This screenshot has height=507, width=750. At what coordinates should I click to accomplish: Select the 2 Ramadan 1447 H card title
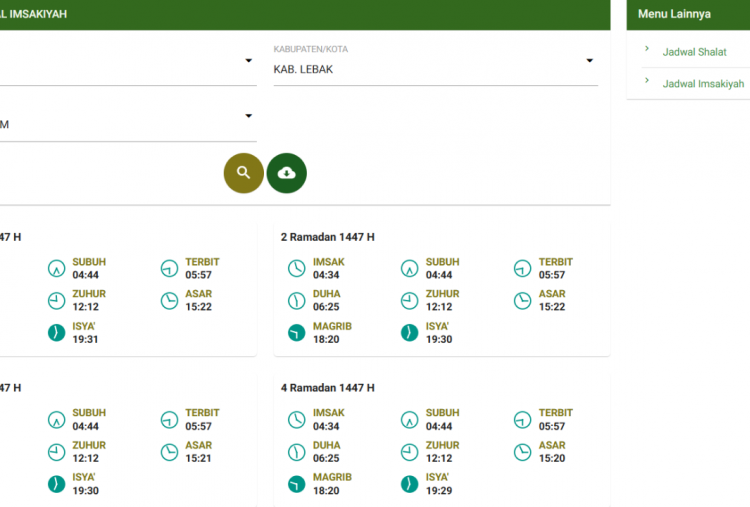click(x=328, y=237)
